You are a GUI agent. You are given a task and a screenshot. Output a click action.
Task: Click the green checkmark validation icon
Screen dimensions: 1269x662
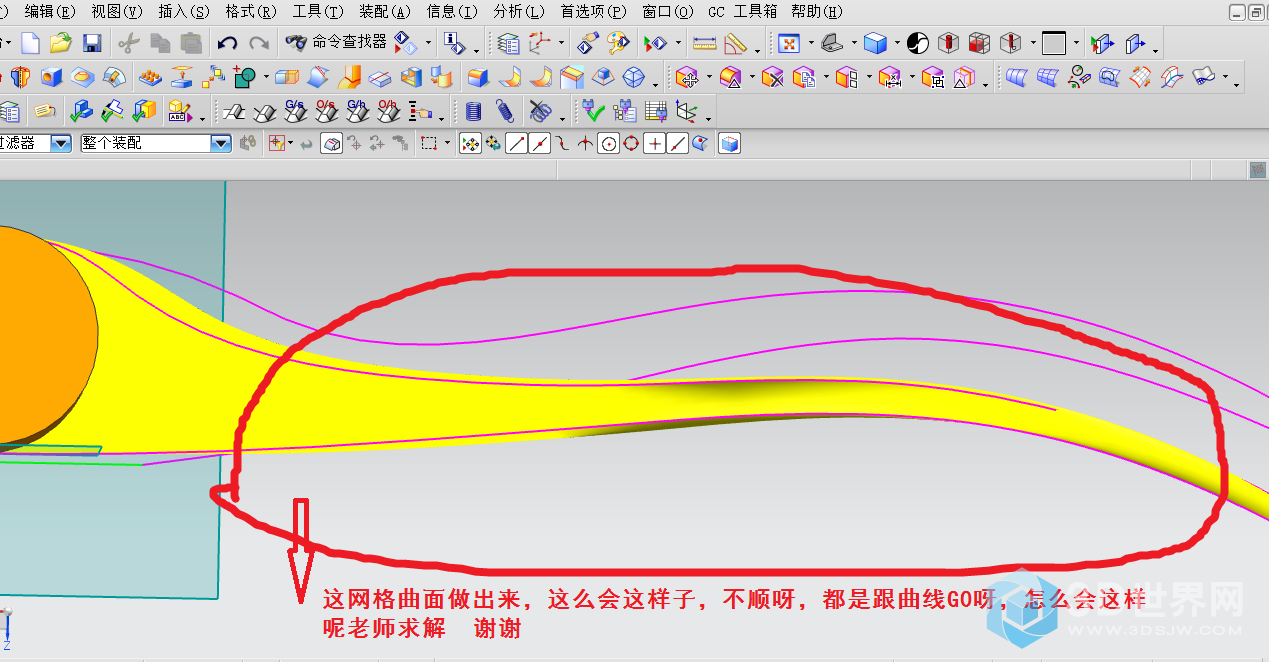point(593,110)
